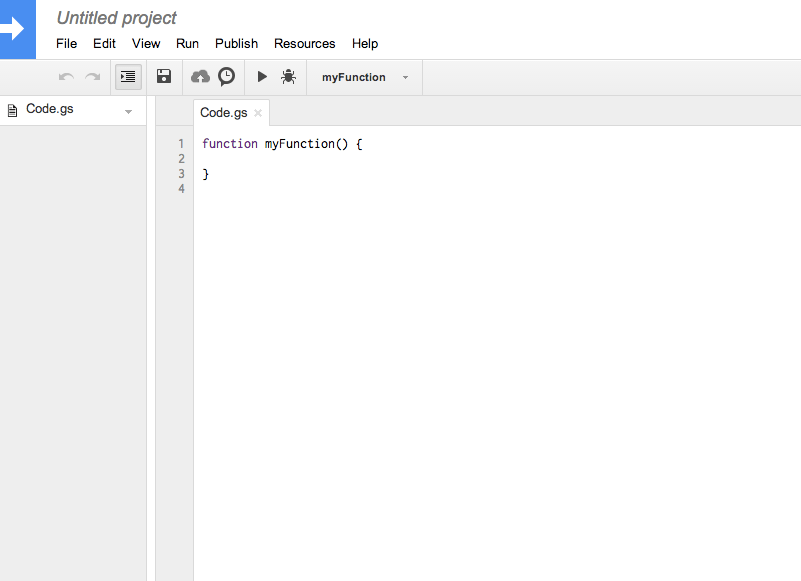Save the project using the disk icon
Screen dimensions: 801x581
[163, 76]
